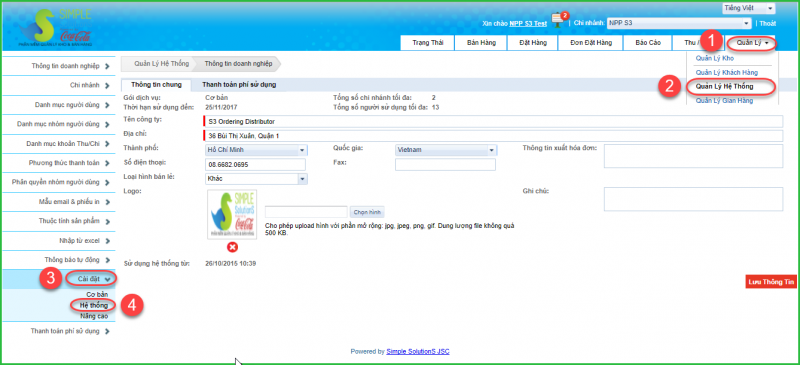Click the logo file path input field
This screenshot has width=800, height=365.
(x=307, y=212)
